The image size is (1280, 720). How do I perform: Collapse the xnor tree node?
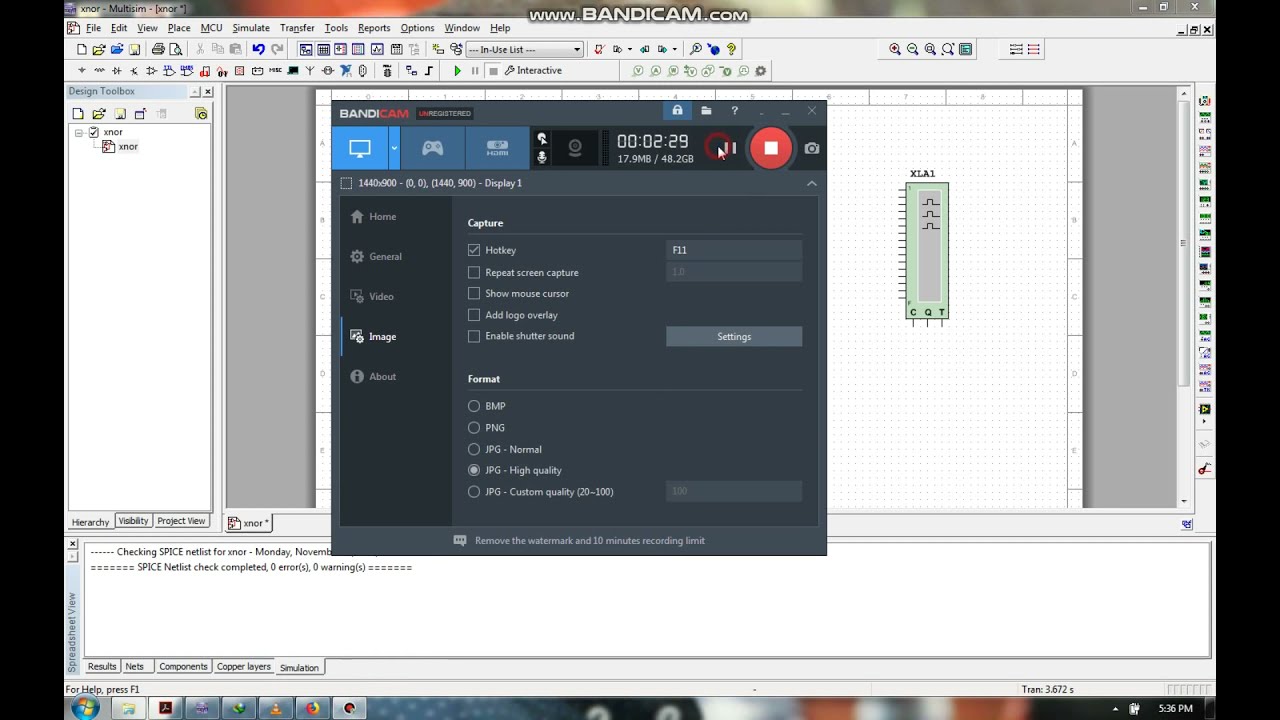coord(79,132)
